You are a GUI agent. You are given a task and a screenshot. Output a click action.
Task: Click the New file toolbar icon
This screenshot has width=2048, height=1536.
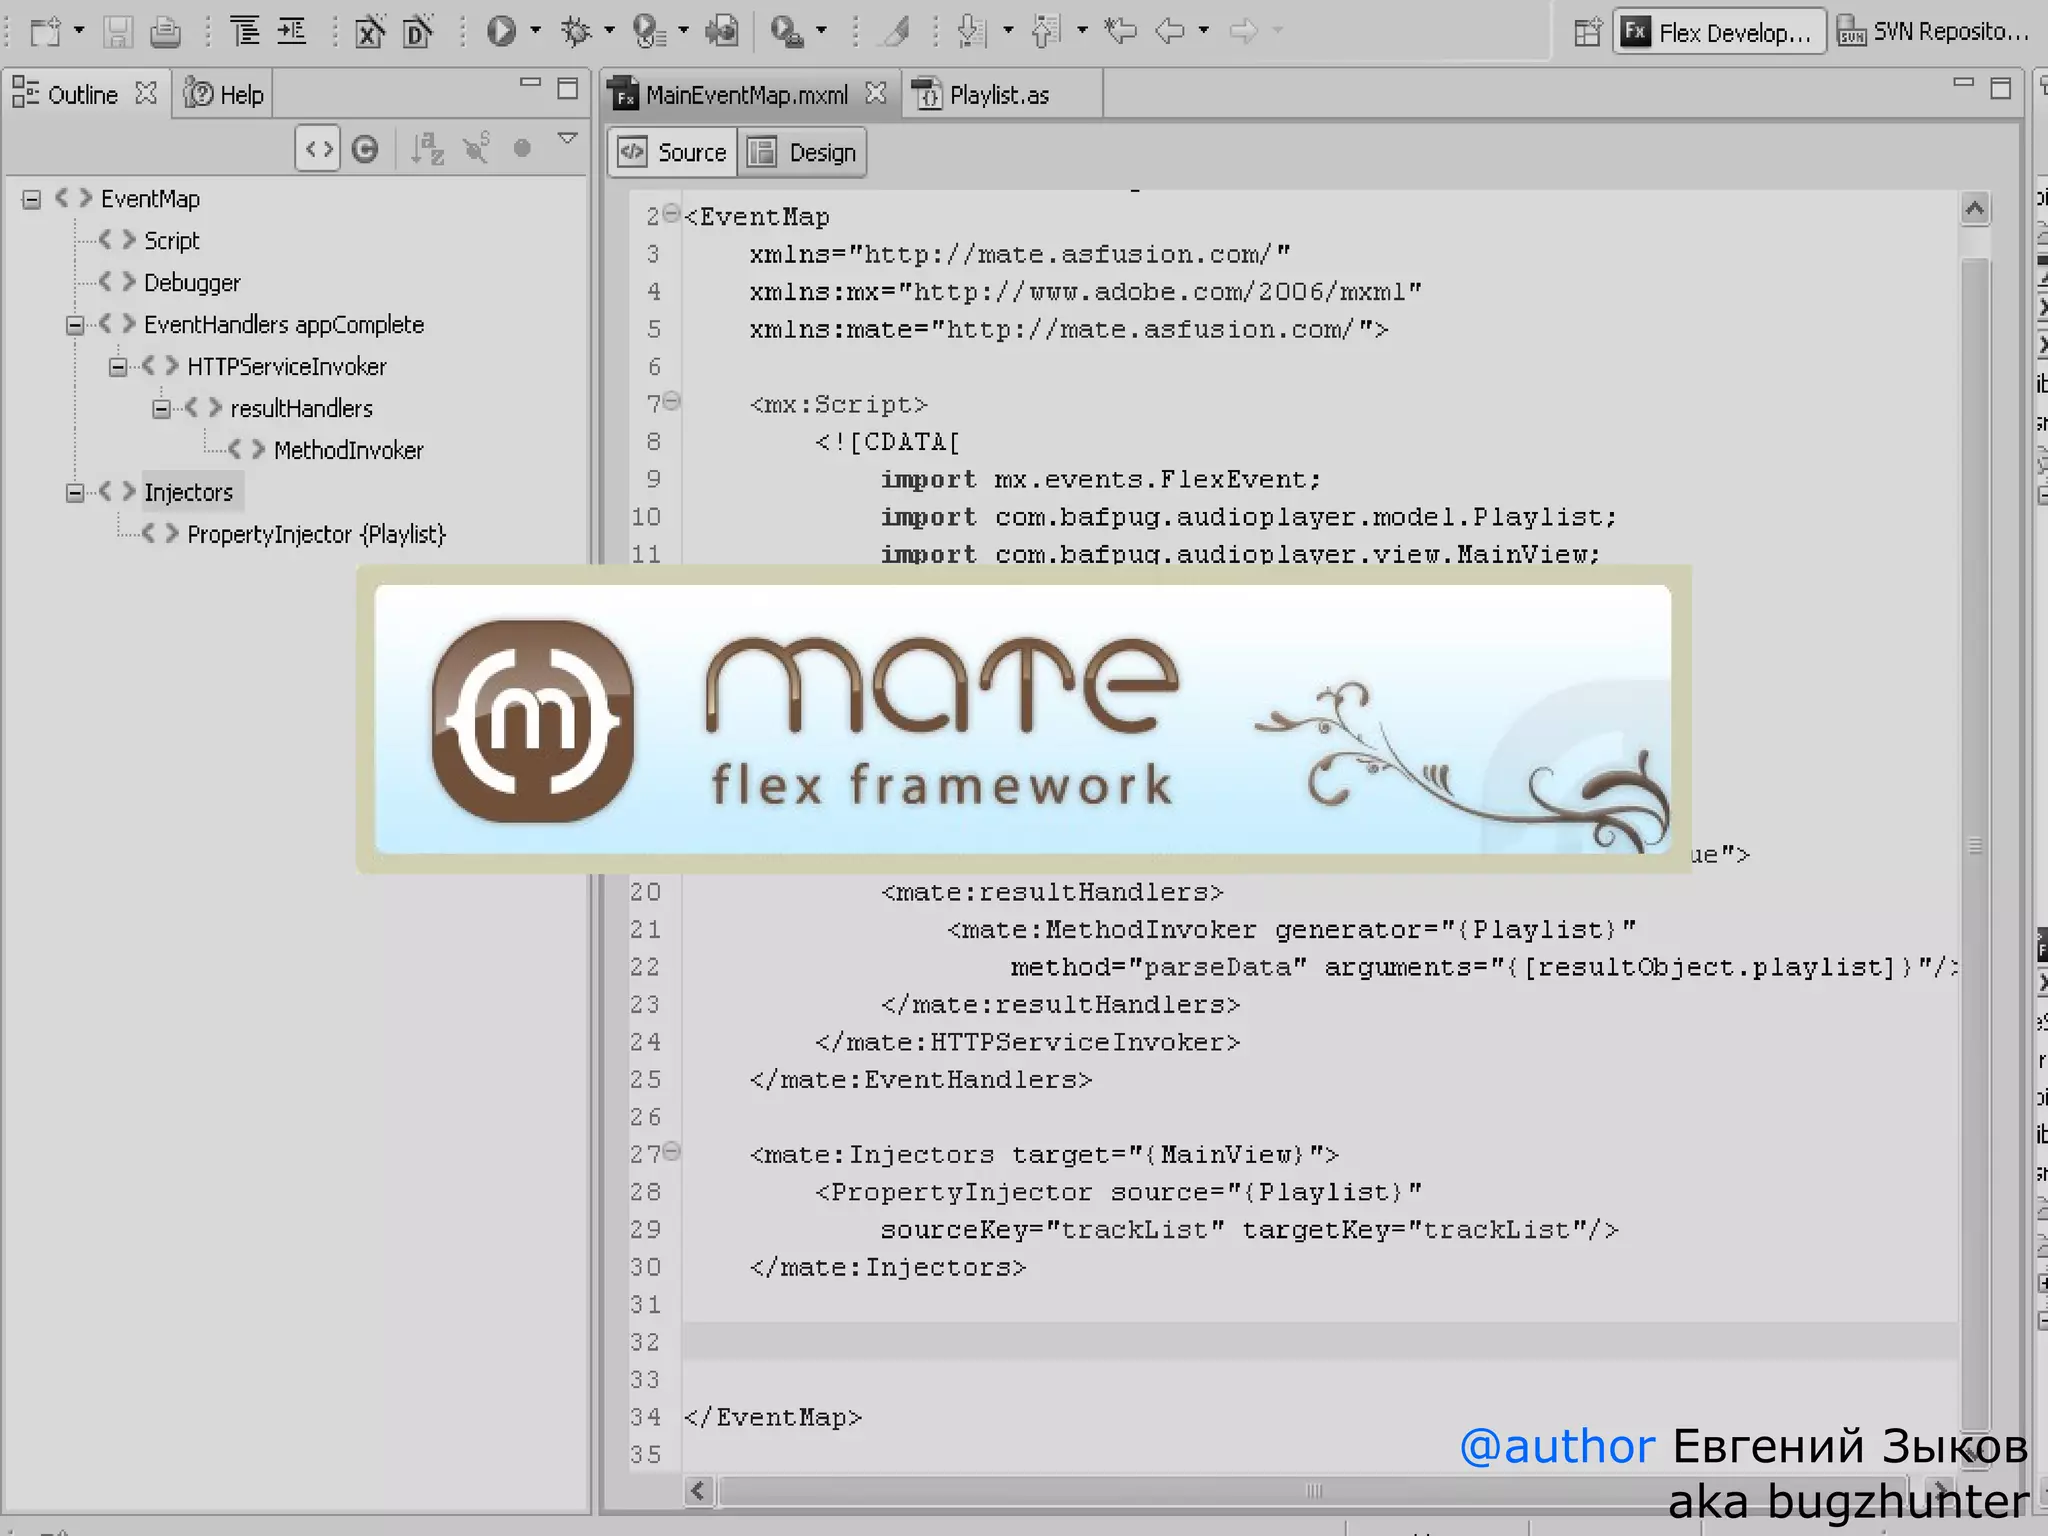pyautogui.click(x=46, y=32)
